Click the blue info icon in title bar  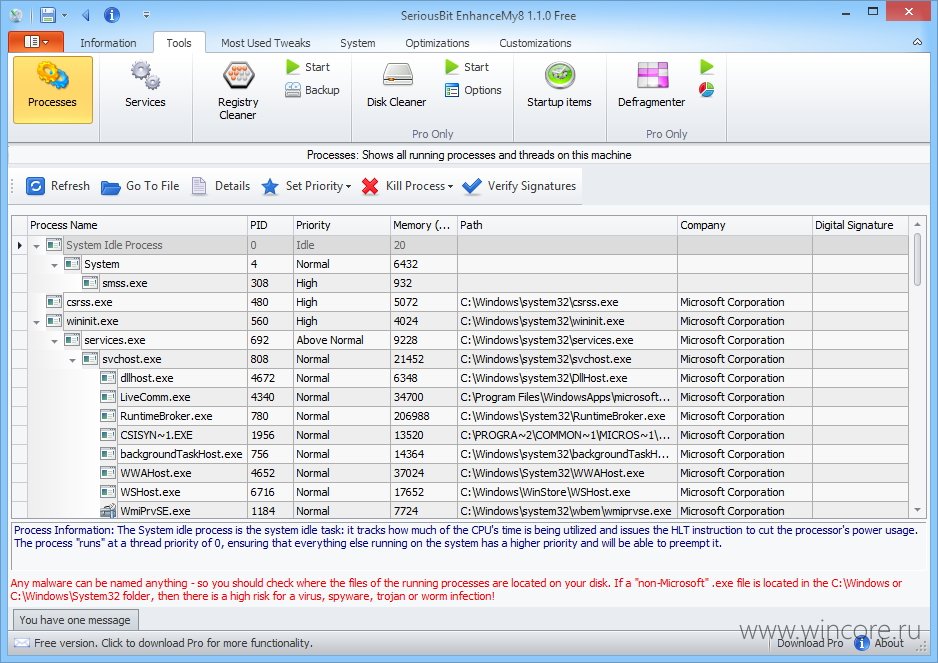[112, 15]
